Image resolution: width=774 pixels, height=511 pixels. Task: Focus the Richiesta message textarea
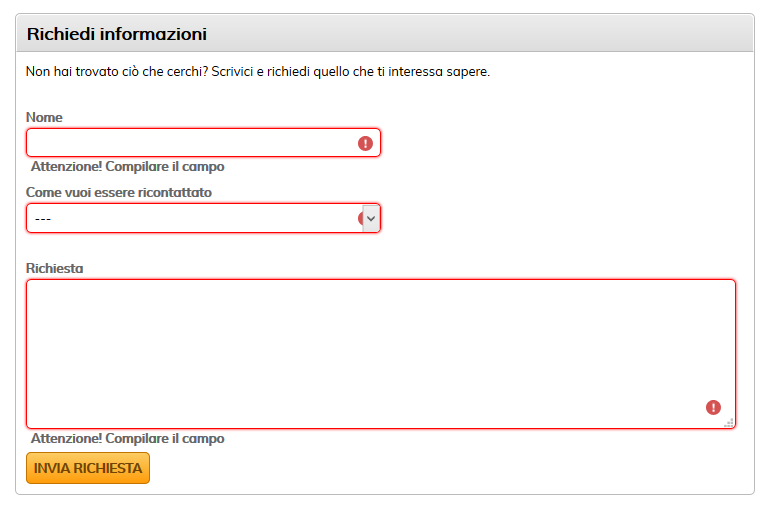[x=381, y=354]
